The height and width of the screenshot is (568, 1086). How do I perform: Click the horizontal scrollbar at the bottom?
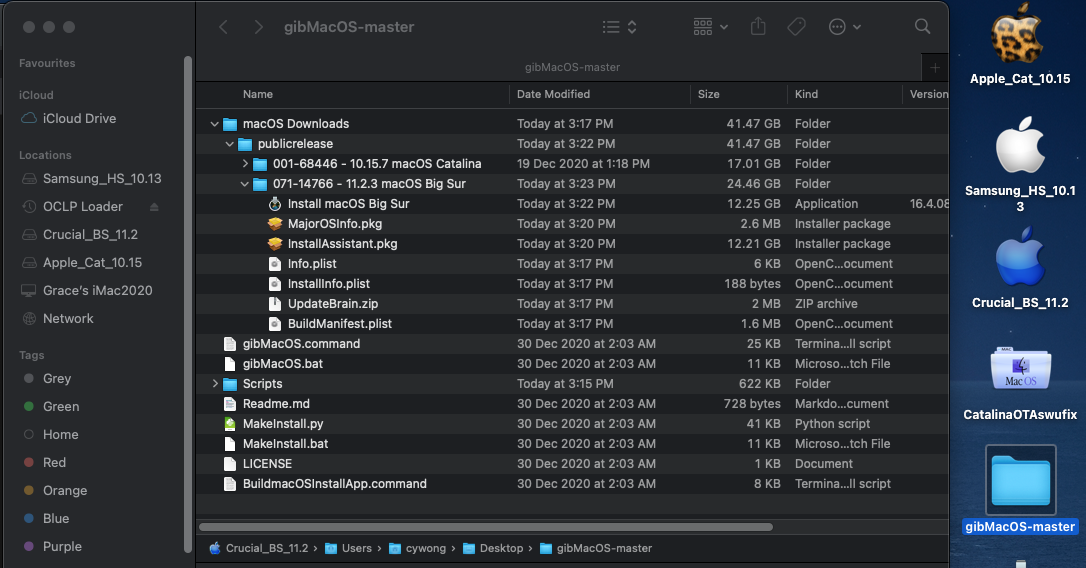[x=485, y=527]
